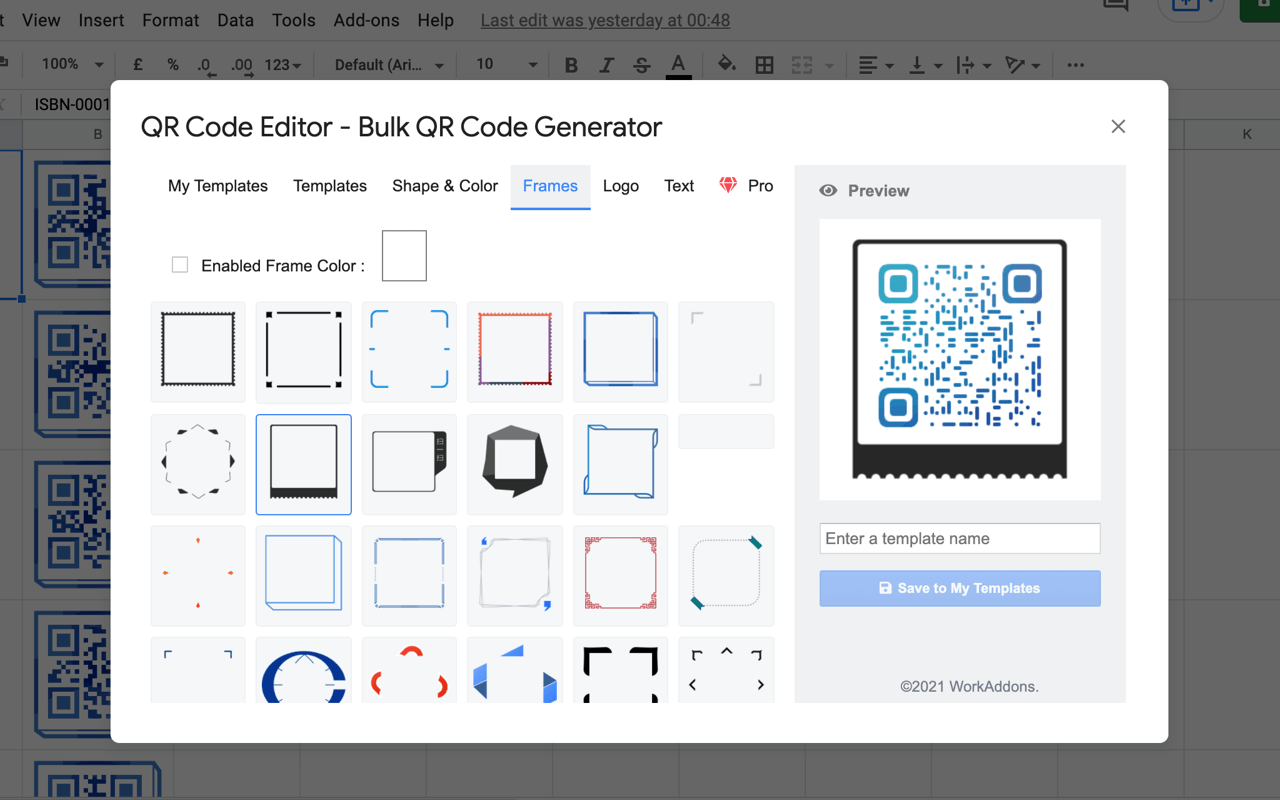Open the Add-ons menu
This screenshot has width=1280, height=800.
click(x=366, y=20)
